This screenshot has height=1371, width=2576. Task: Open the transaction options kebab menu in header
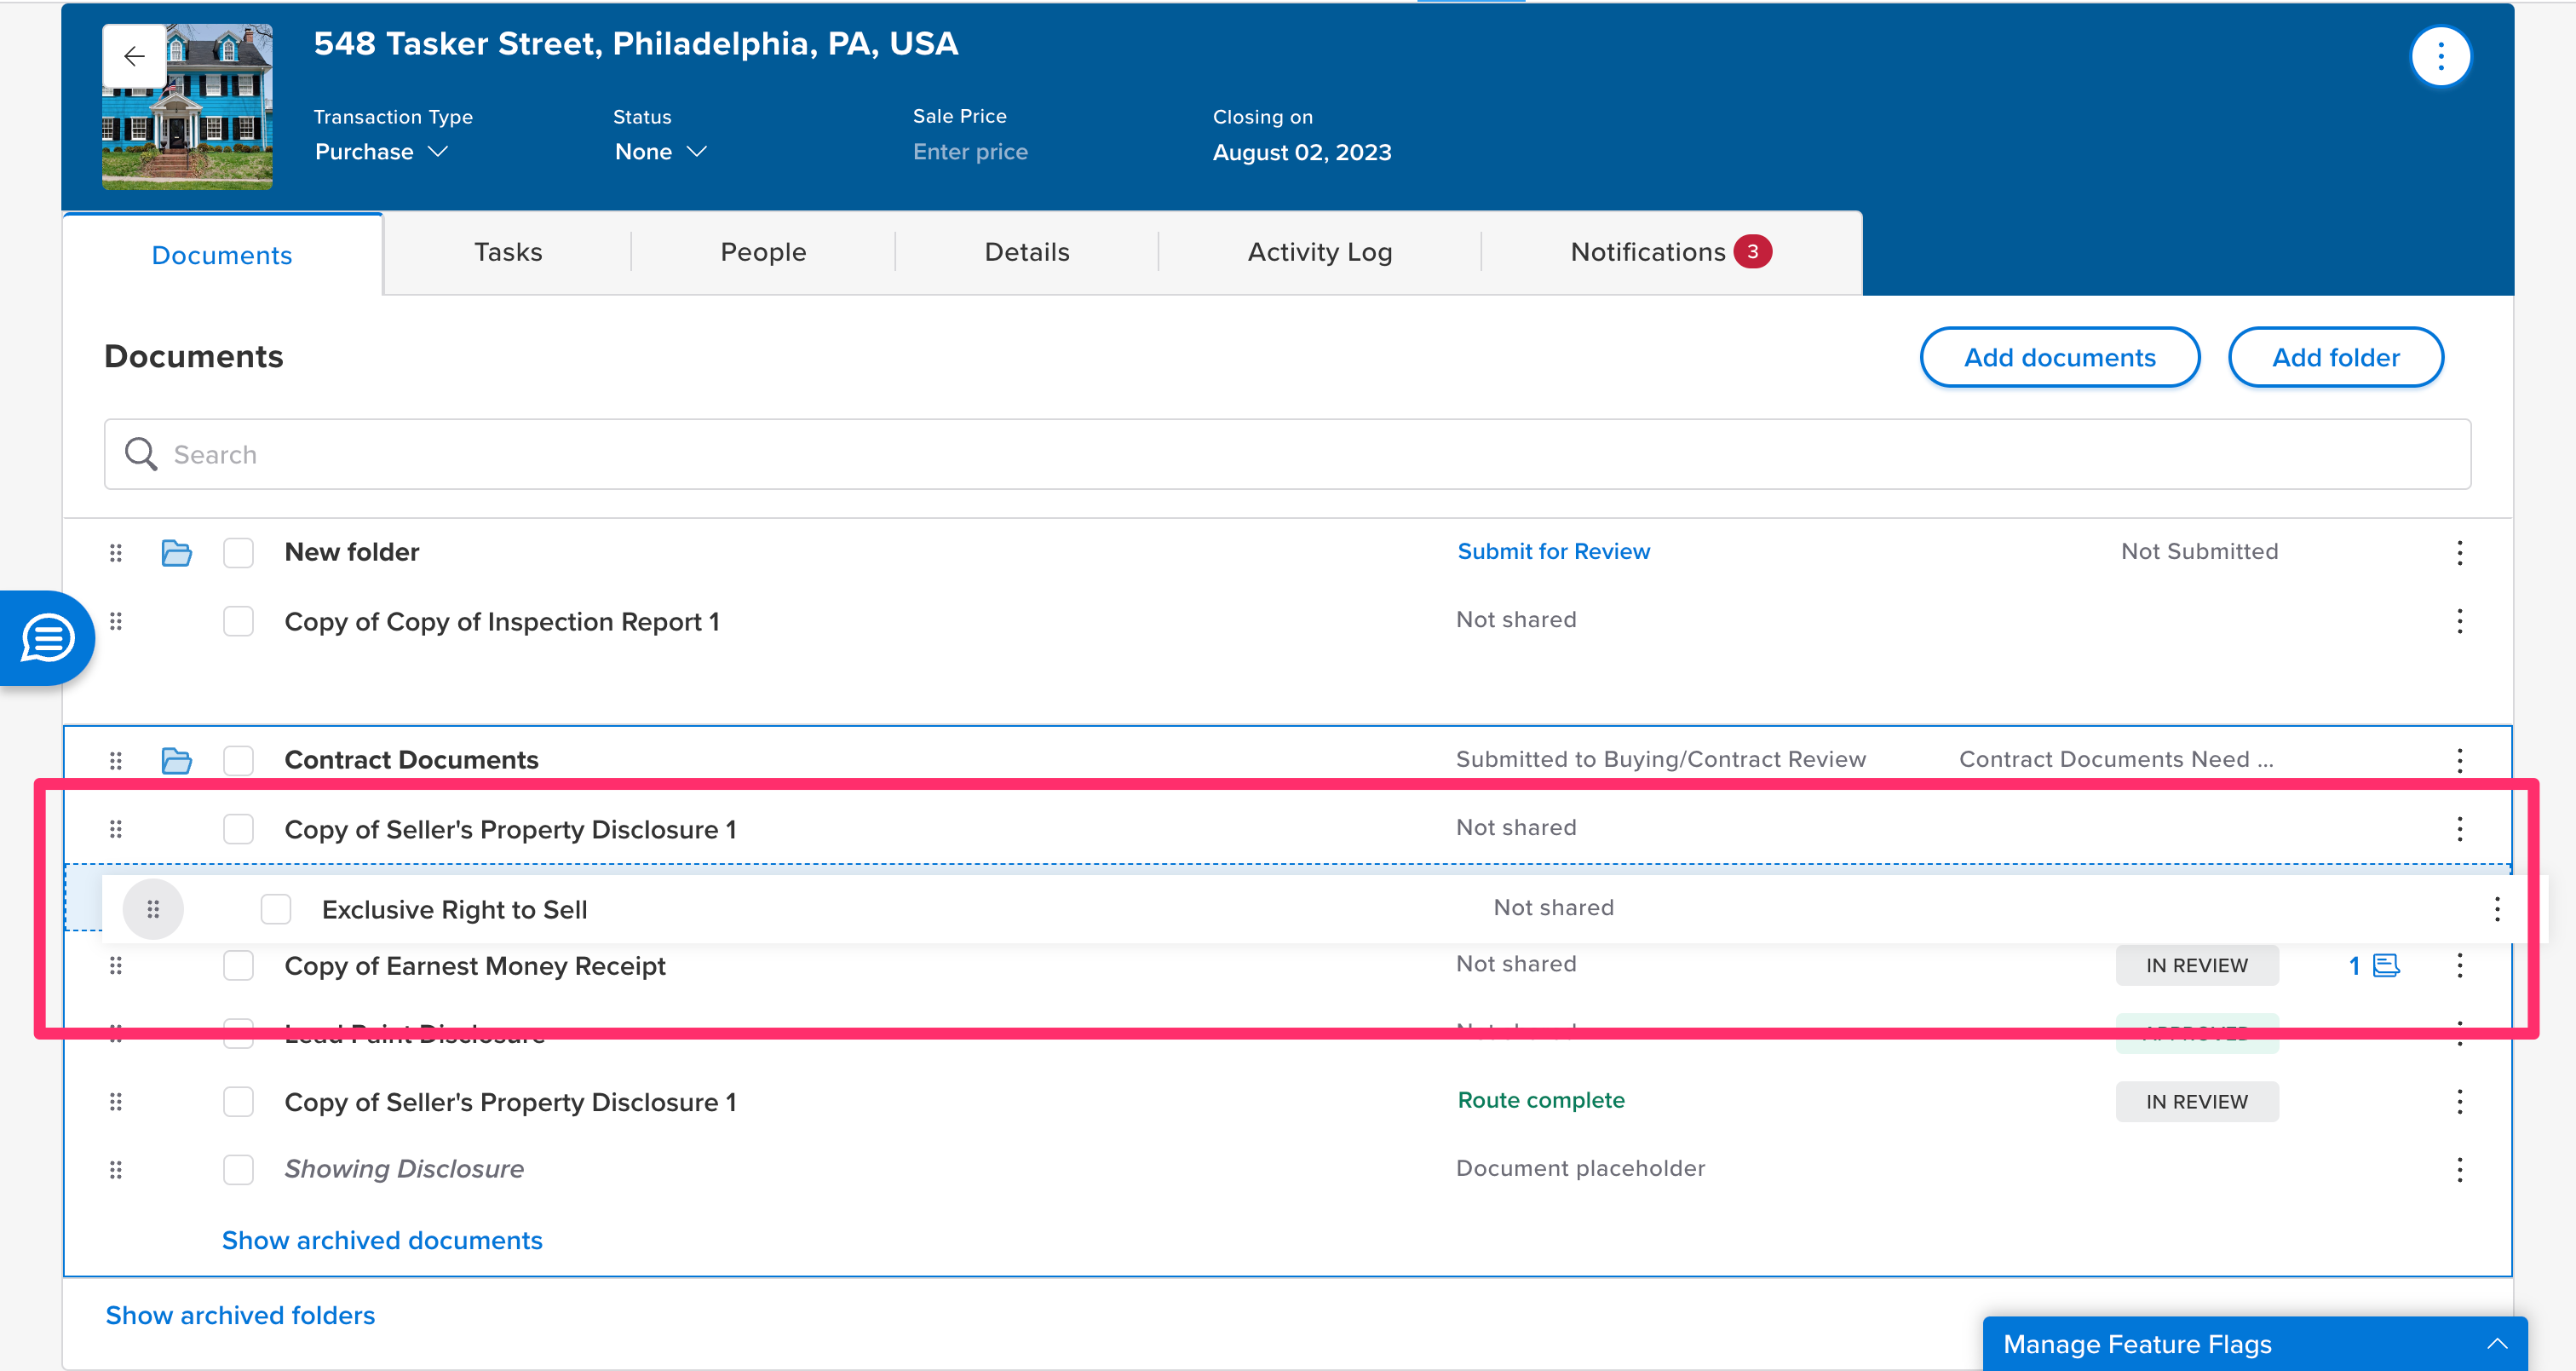point(2440,56)
